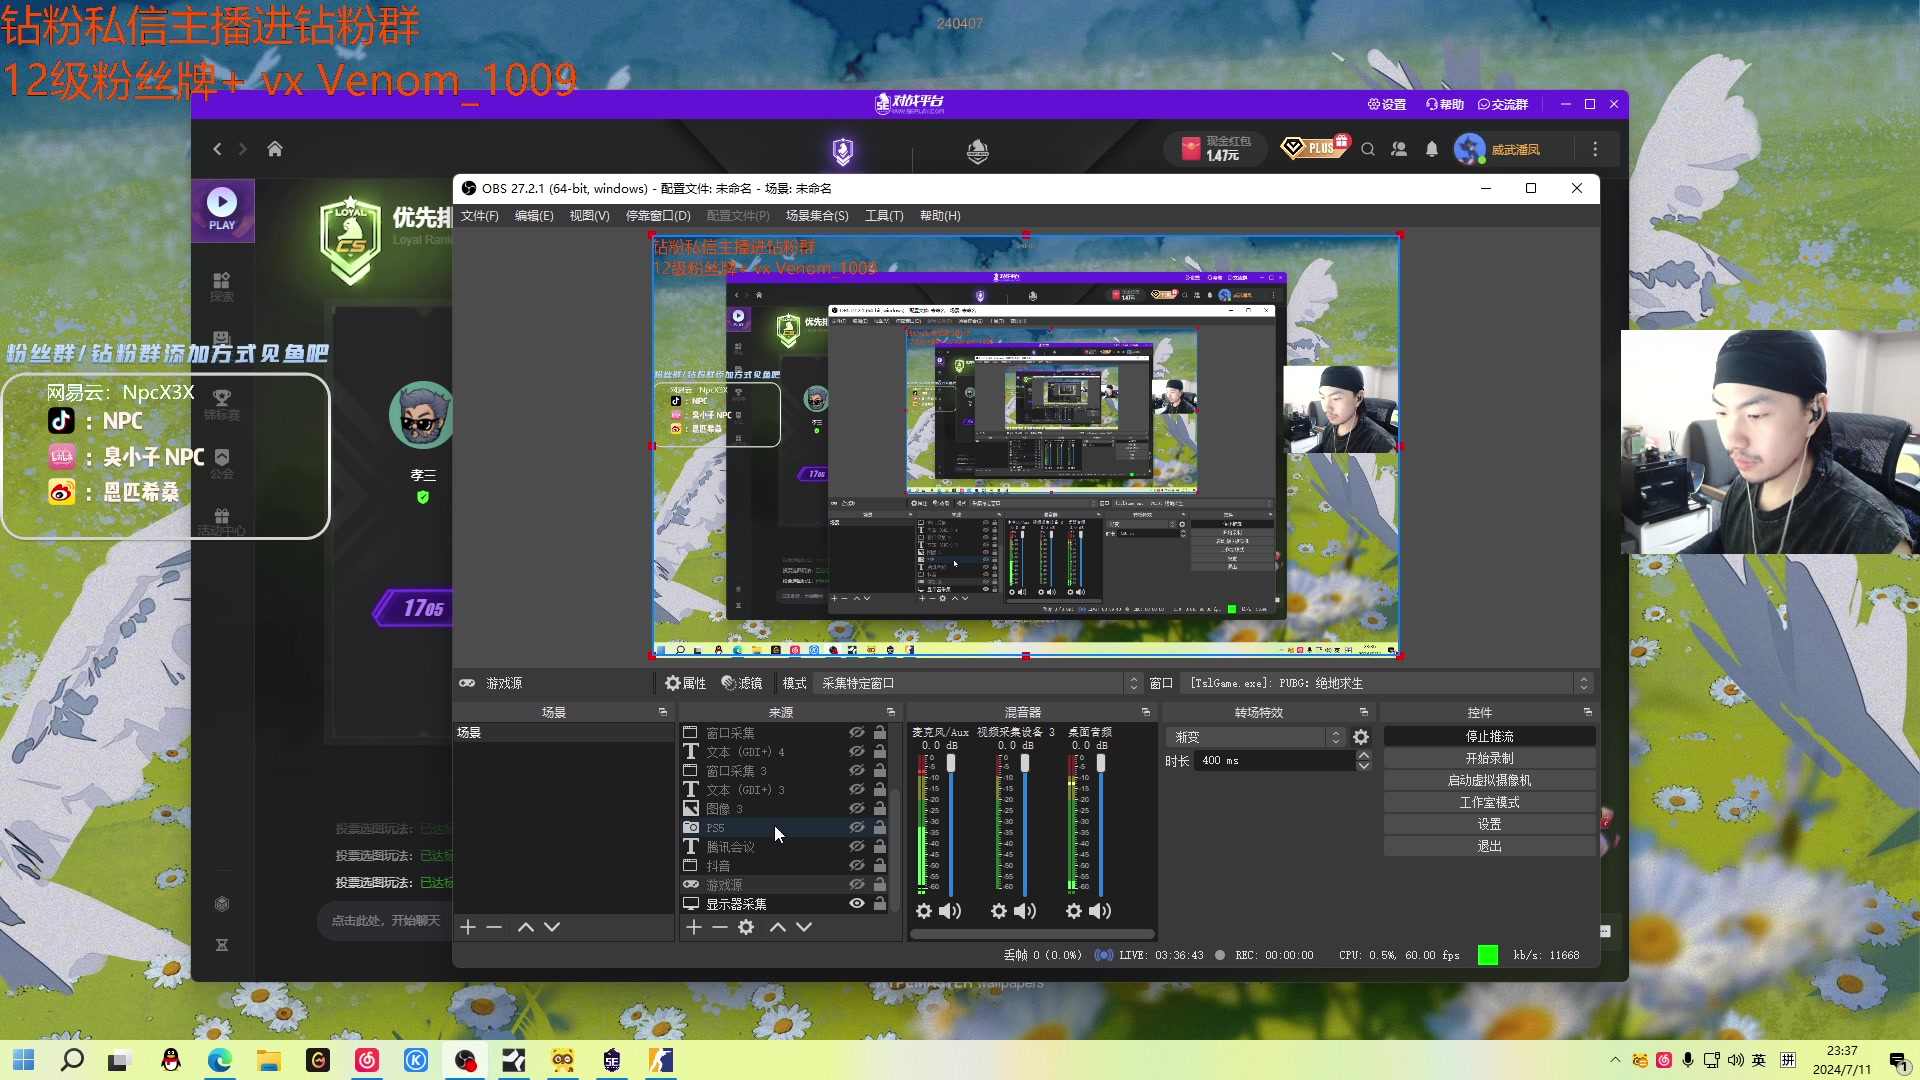Pop out the 控件 dock panel
This screenshot has width=1920, height=1080.
(1588, 712)
